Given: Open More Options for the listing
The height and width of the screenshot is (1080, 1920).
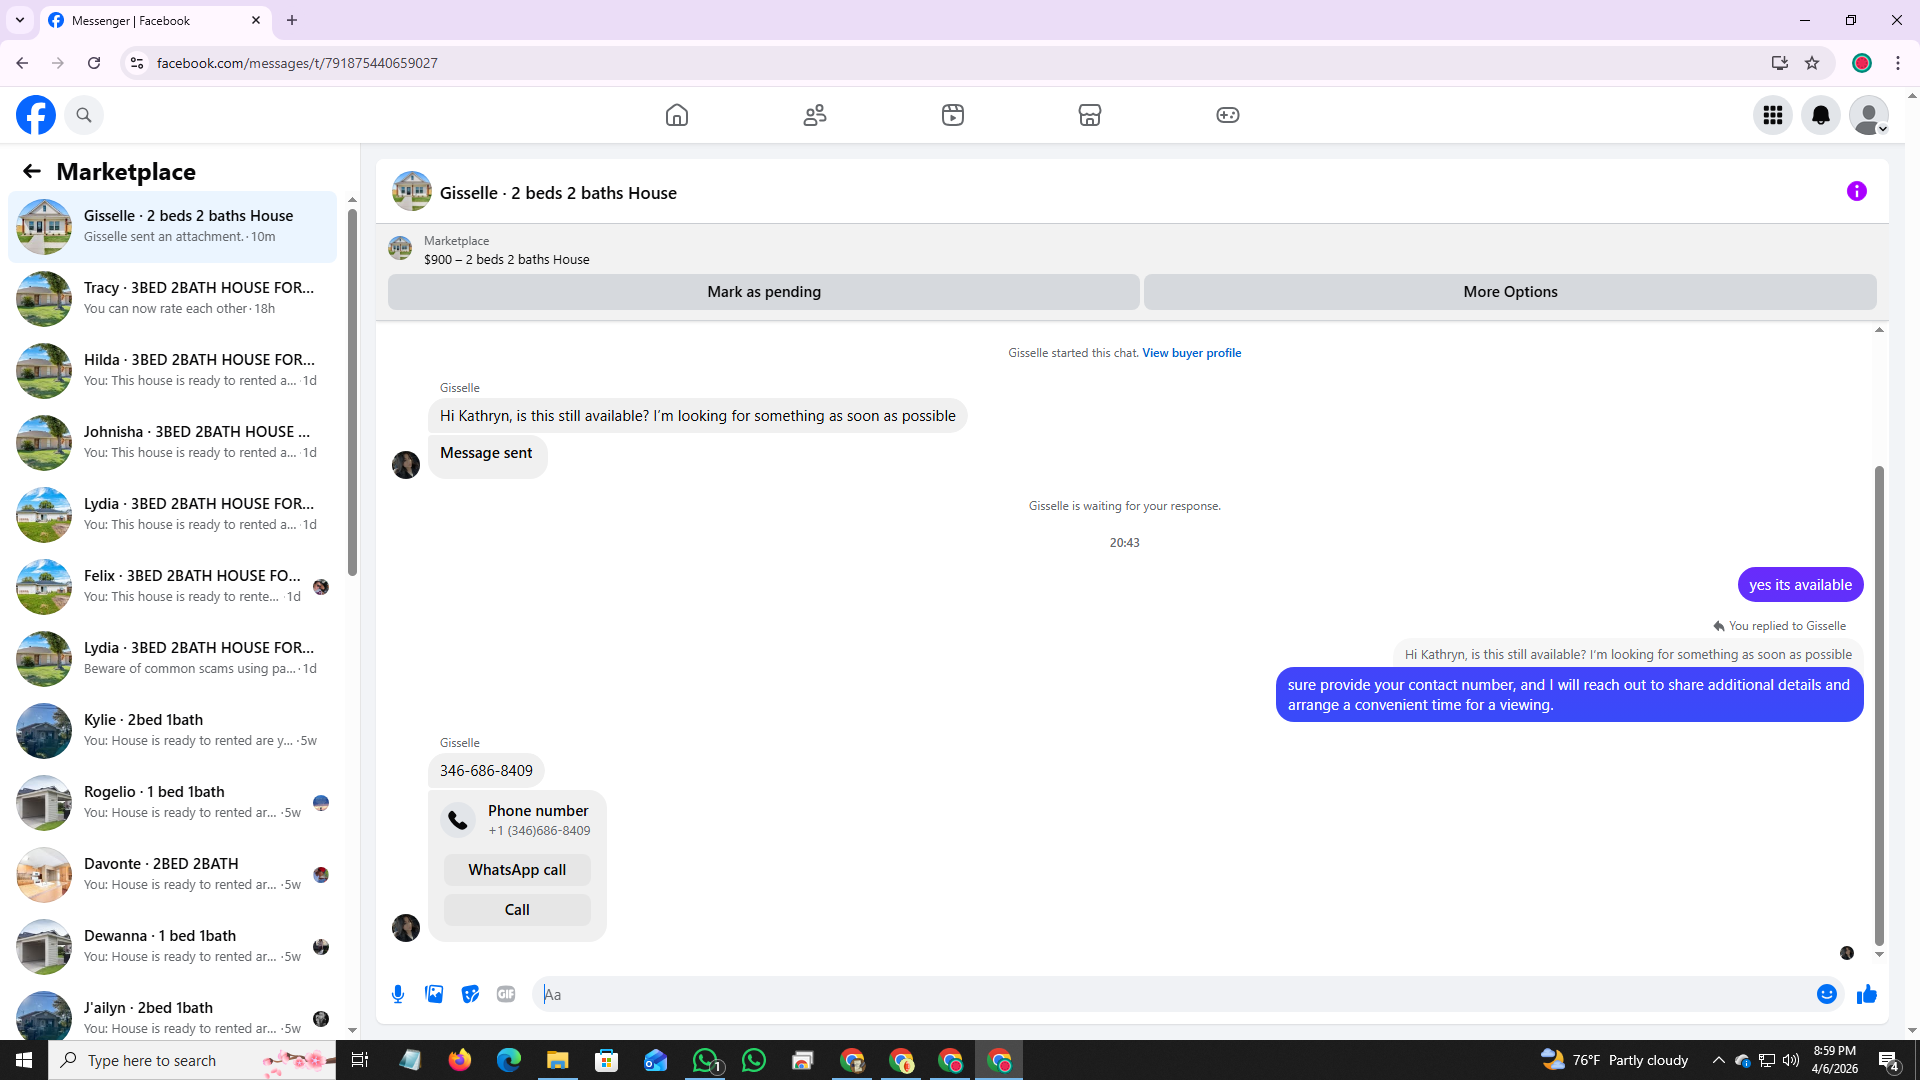Looking at the screenshot, I should pyautogui.click(x=1510, y=292).
